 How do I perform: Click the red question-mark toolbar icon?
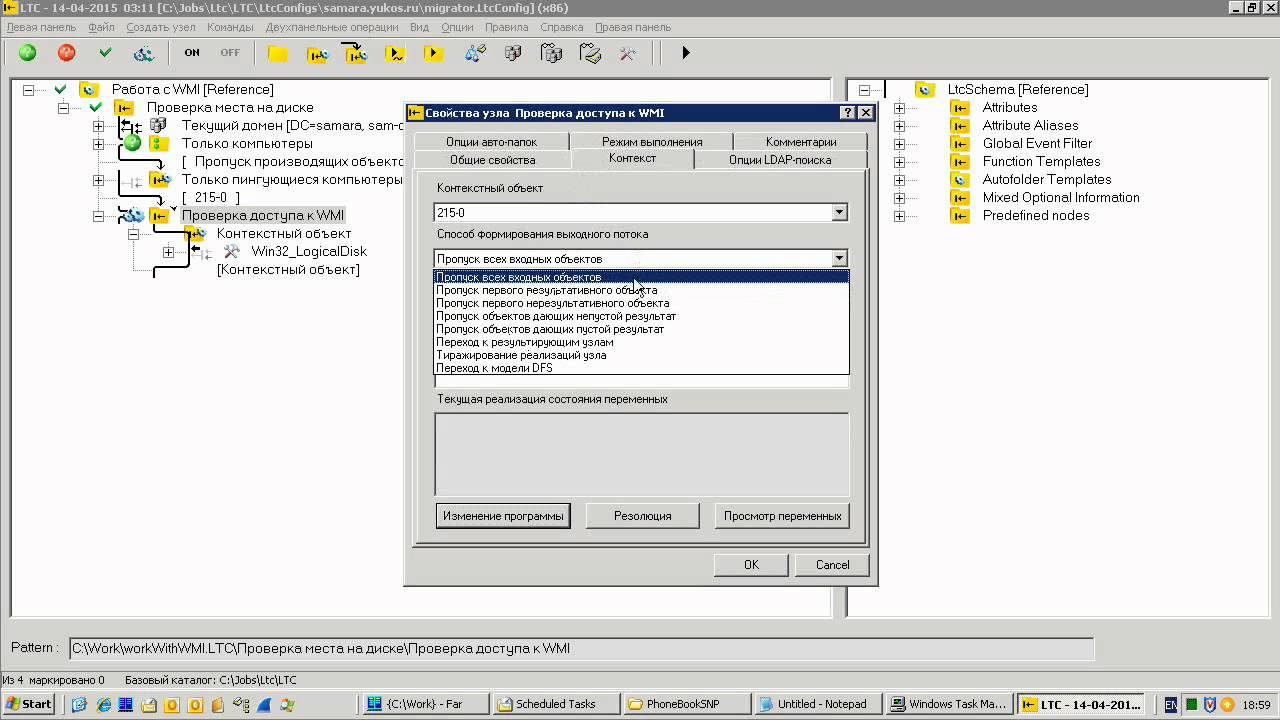click(x=66, y=53)
